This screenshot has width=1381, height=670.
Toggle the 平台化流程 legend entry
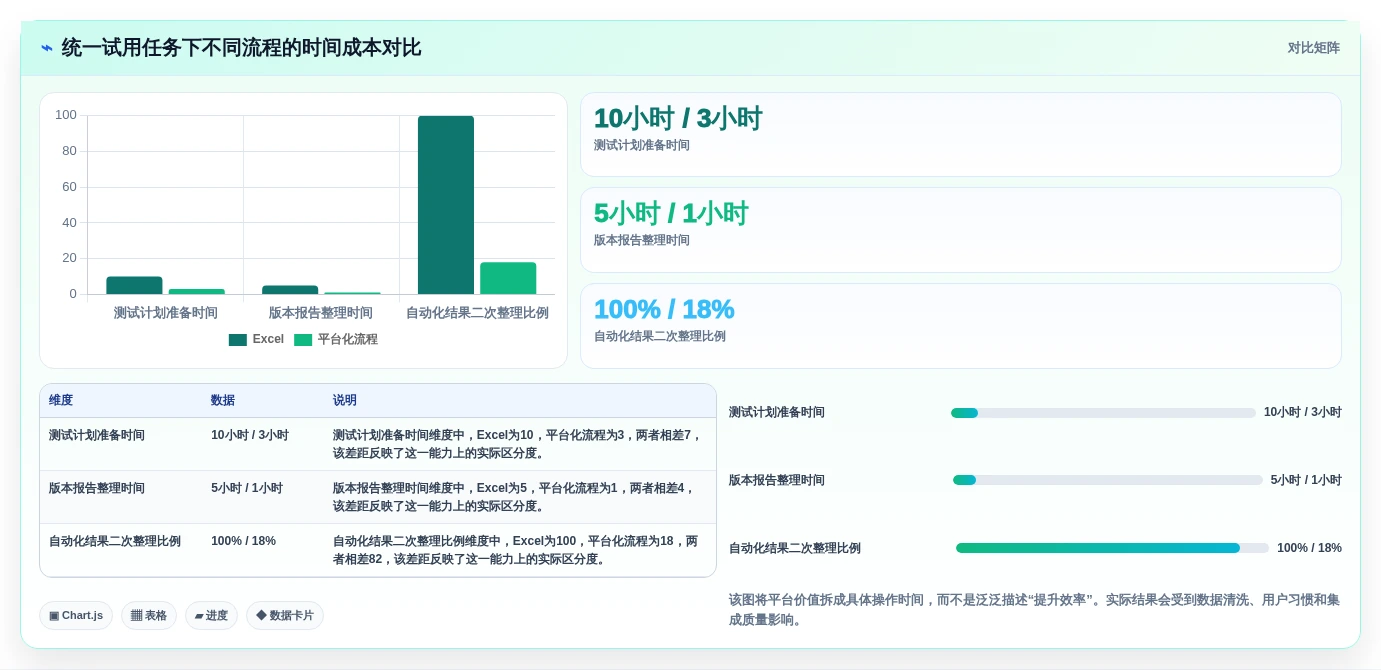tap(335, 339)
